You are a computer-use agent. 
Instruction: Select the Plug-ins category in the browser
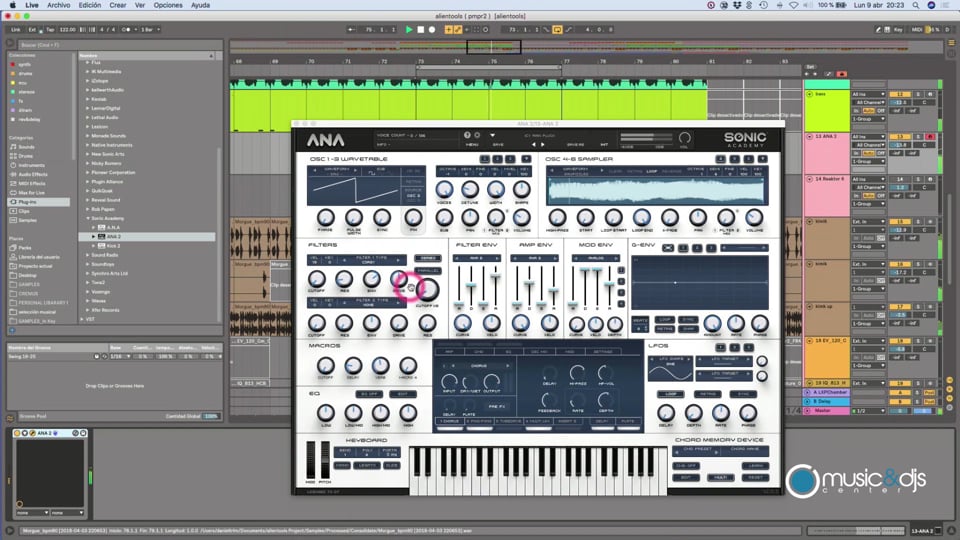(x=38, y=201)
